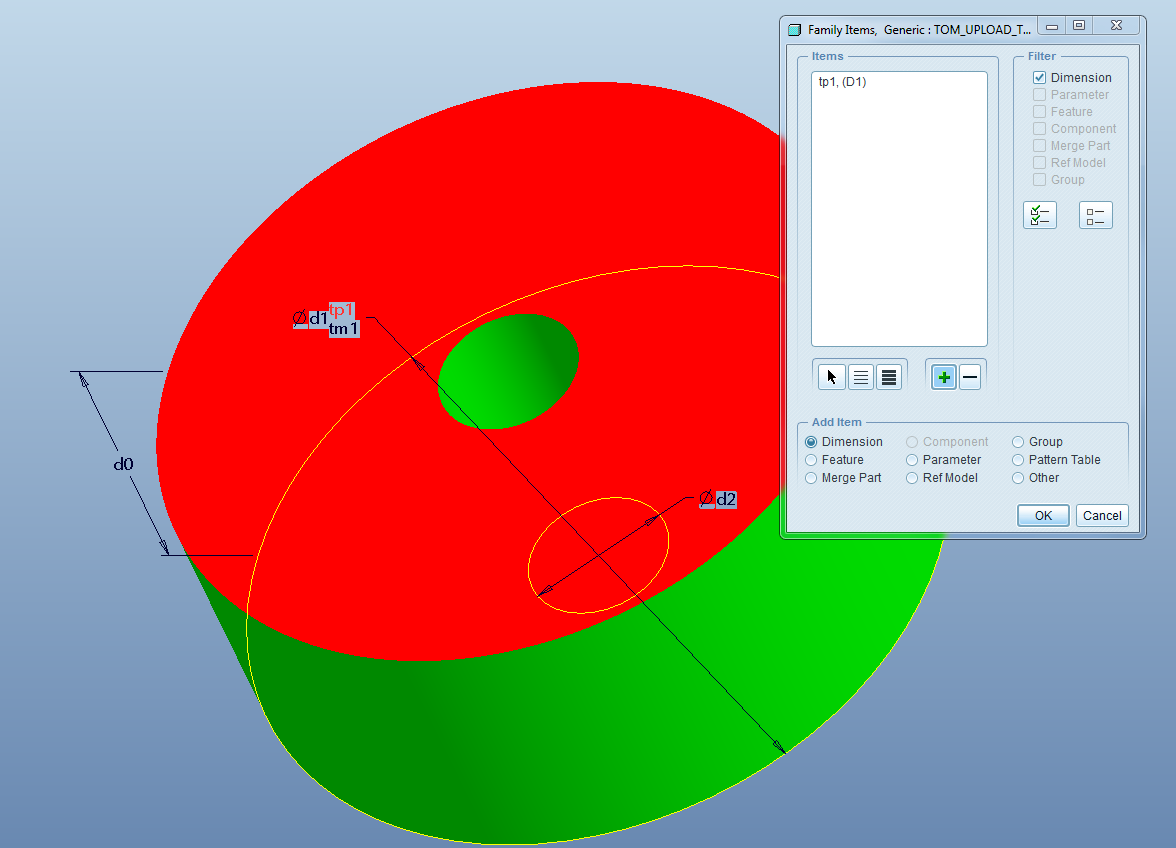The image size is (1176, 848).
Task: Click the d2 diameter dimension label
Action: [x=718, y=499]
